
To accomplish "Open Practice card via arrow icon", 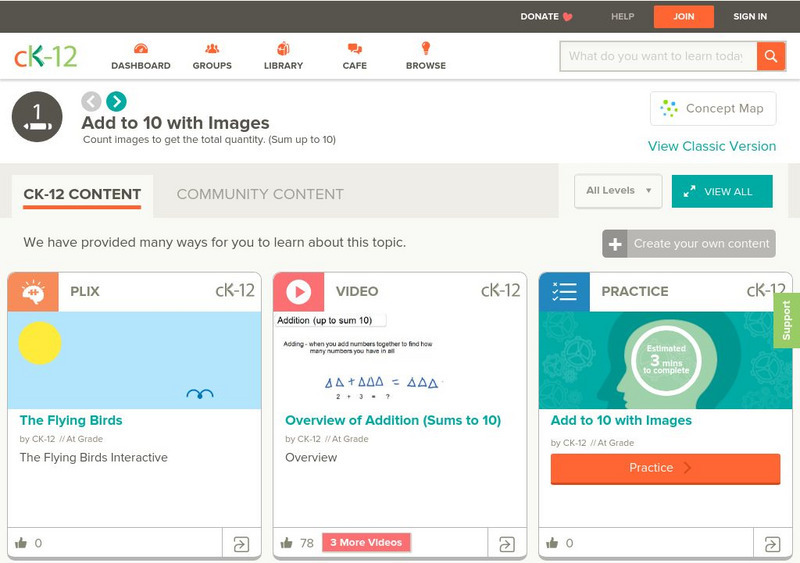I will tap(772, 544).
